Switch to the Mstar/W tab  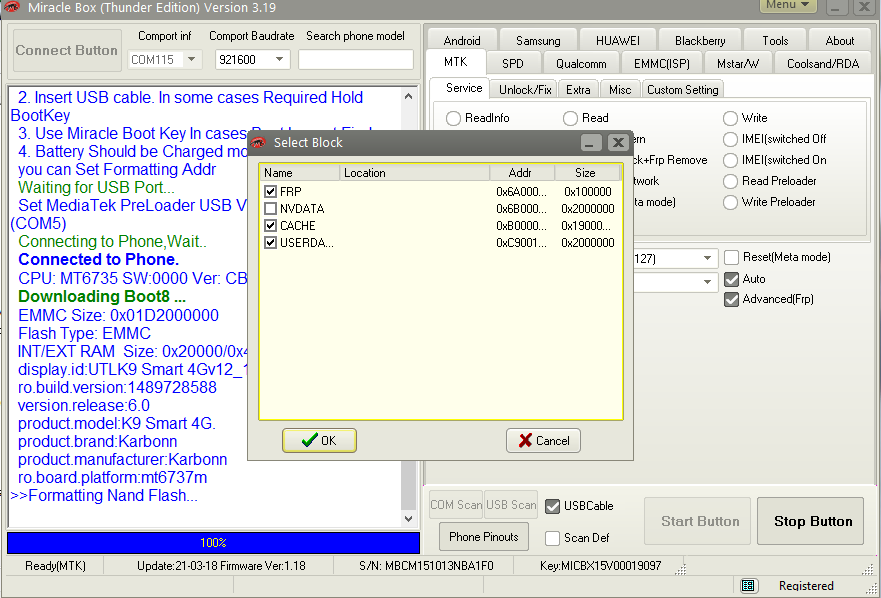(737, 64)
